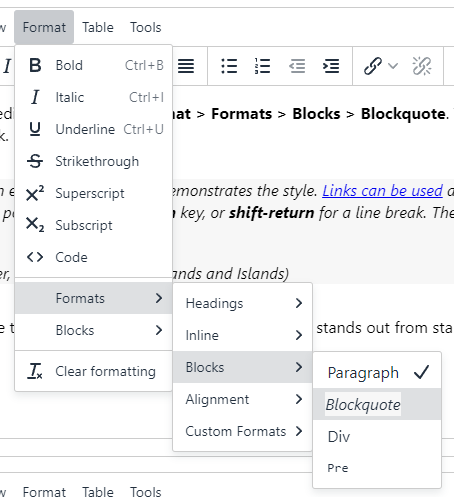Expand the Formats submenu arrow
The image size is (454, 497).
(x=159, y=298)
